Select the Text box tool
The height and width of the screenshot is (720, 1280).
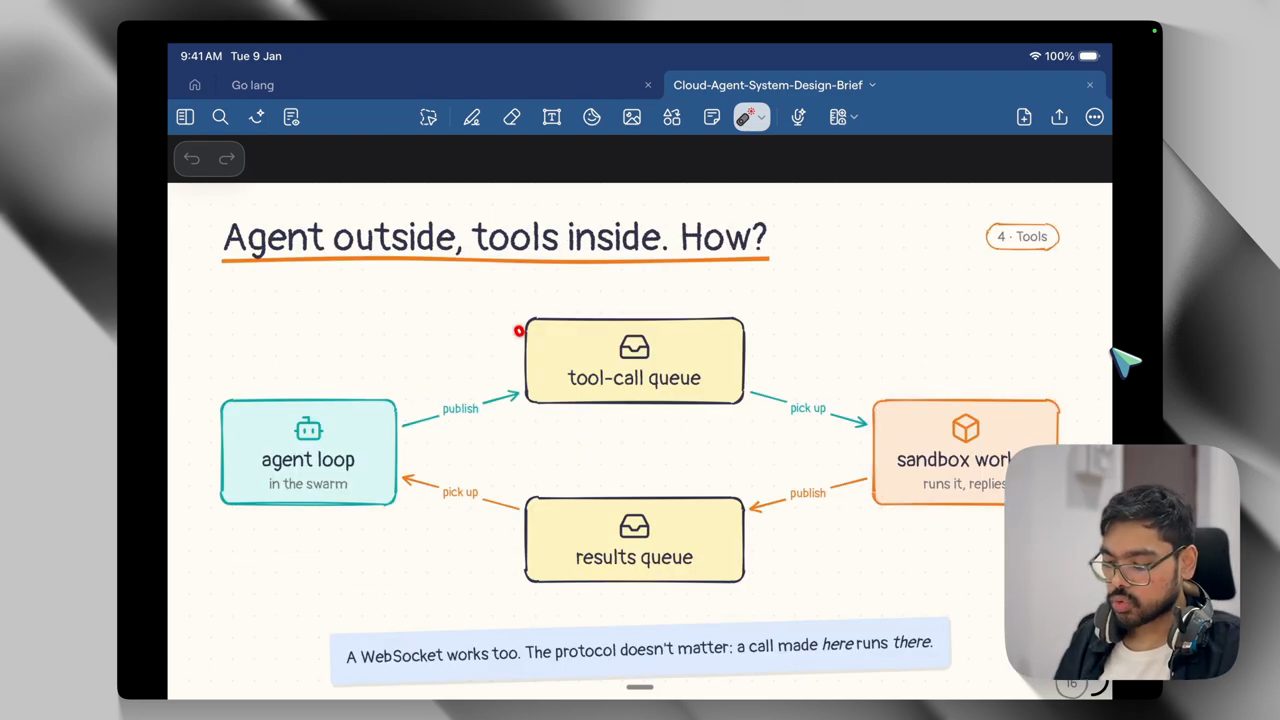551,117
